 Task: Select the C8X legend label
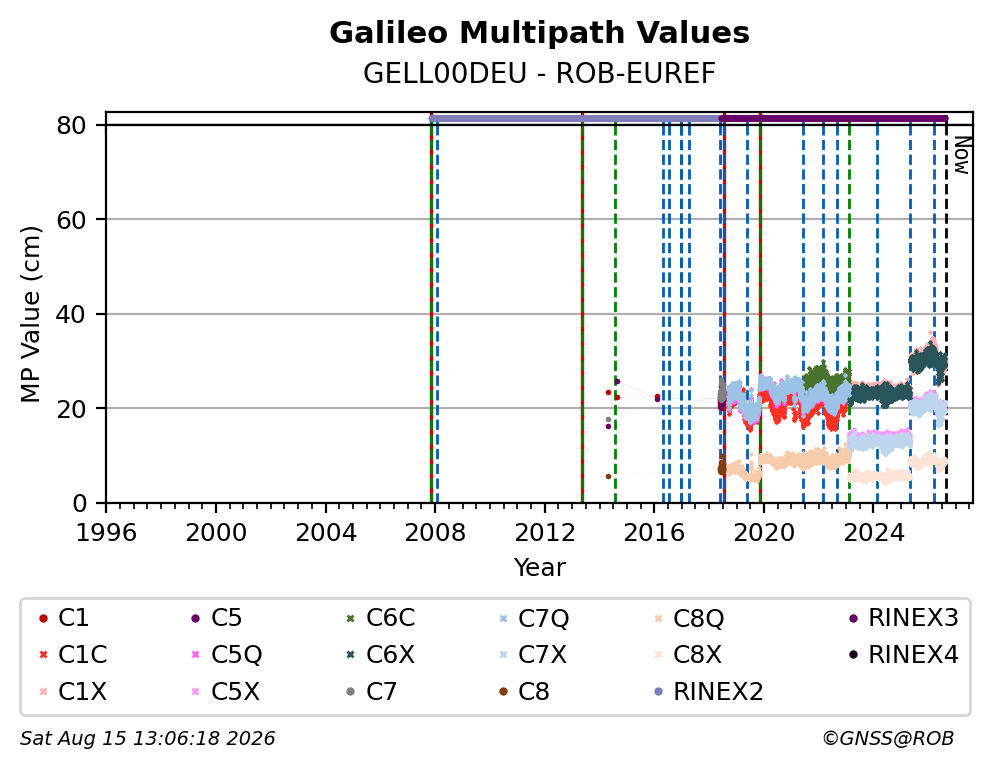tap(697, 655)
